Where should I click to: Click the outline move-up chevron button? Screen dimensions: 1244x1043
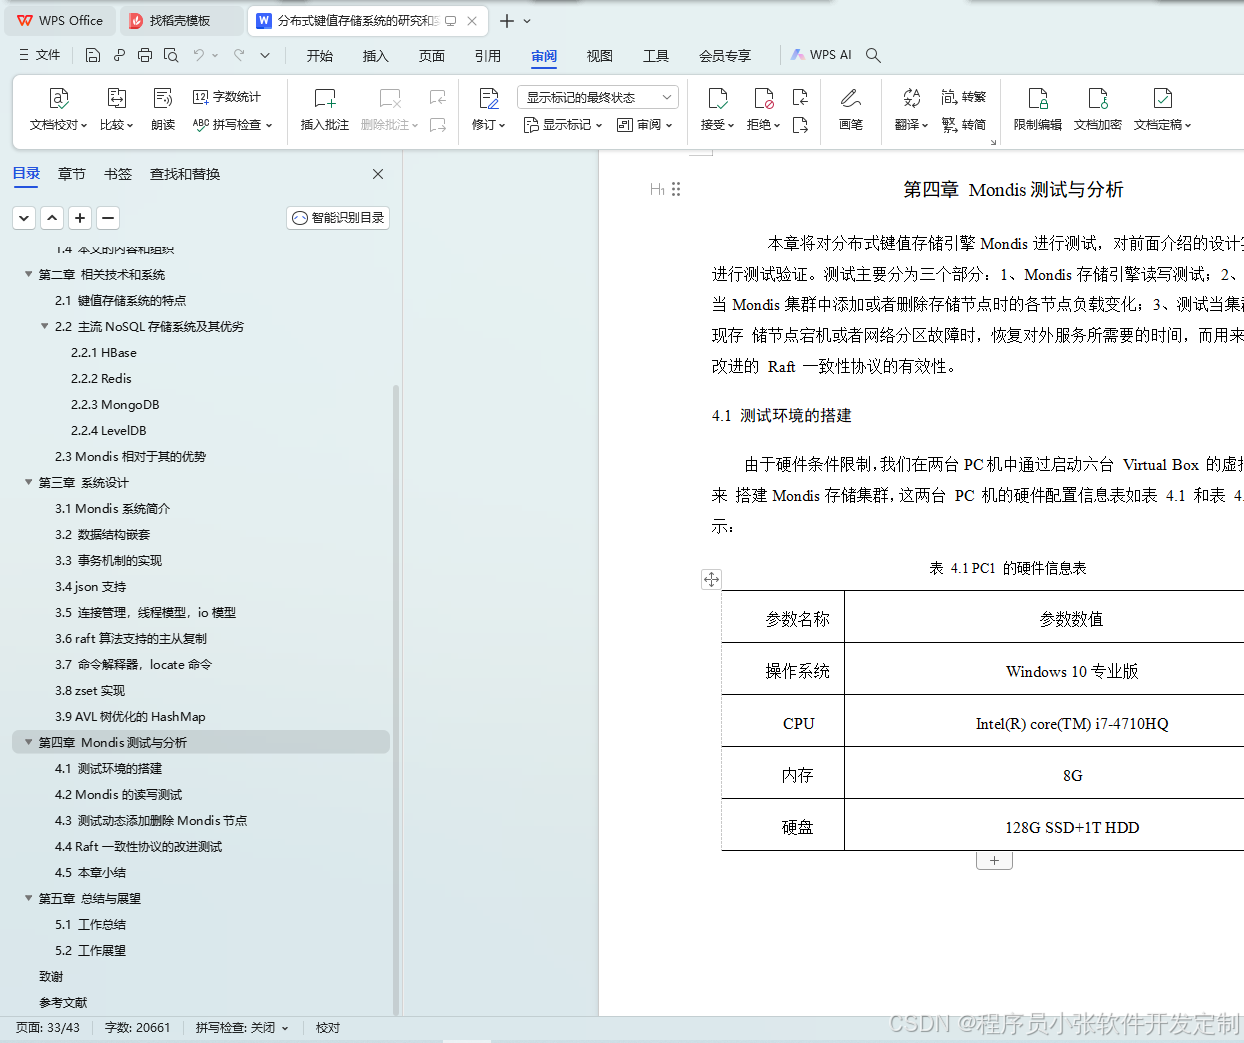(x=53, y=218)
